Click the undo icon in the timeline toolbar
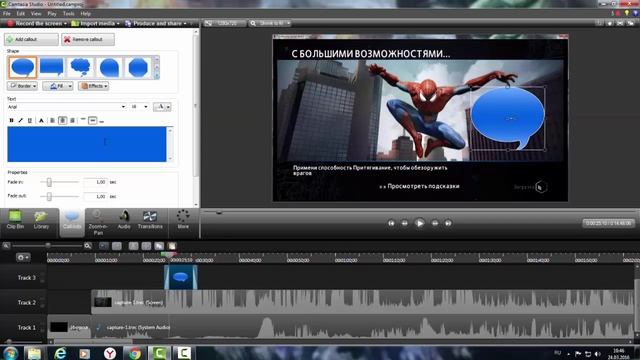 pos(104,246)
